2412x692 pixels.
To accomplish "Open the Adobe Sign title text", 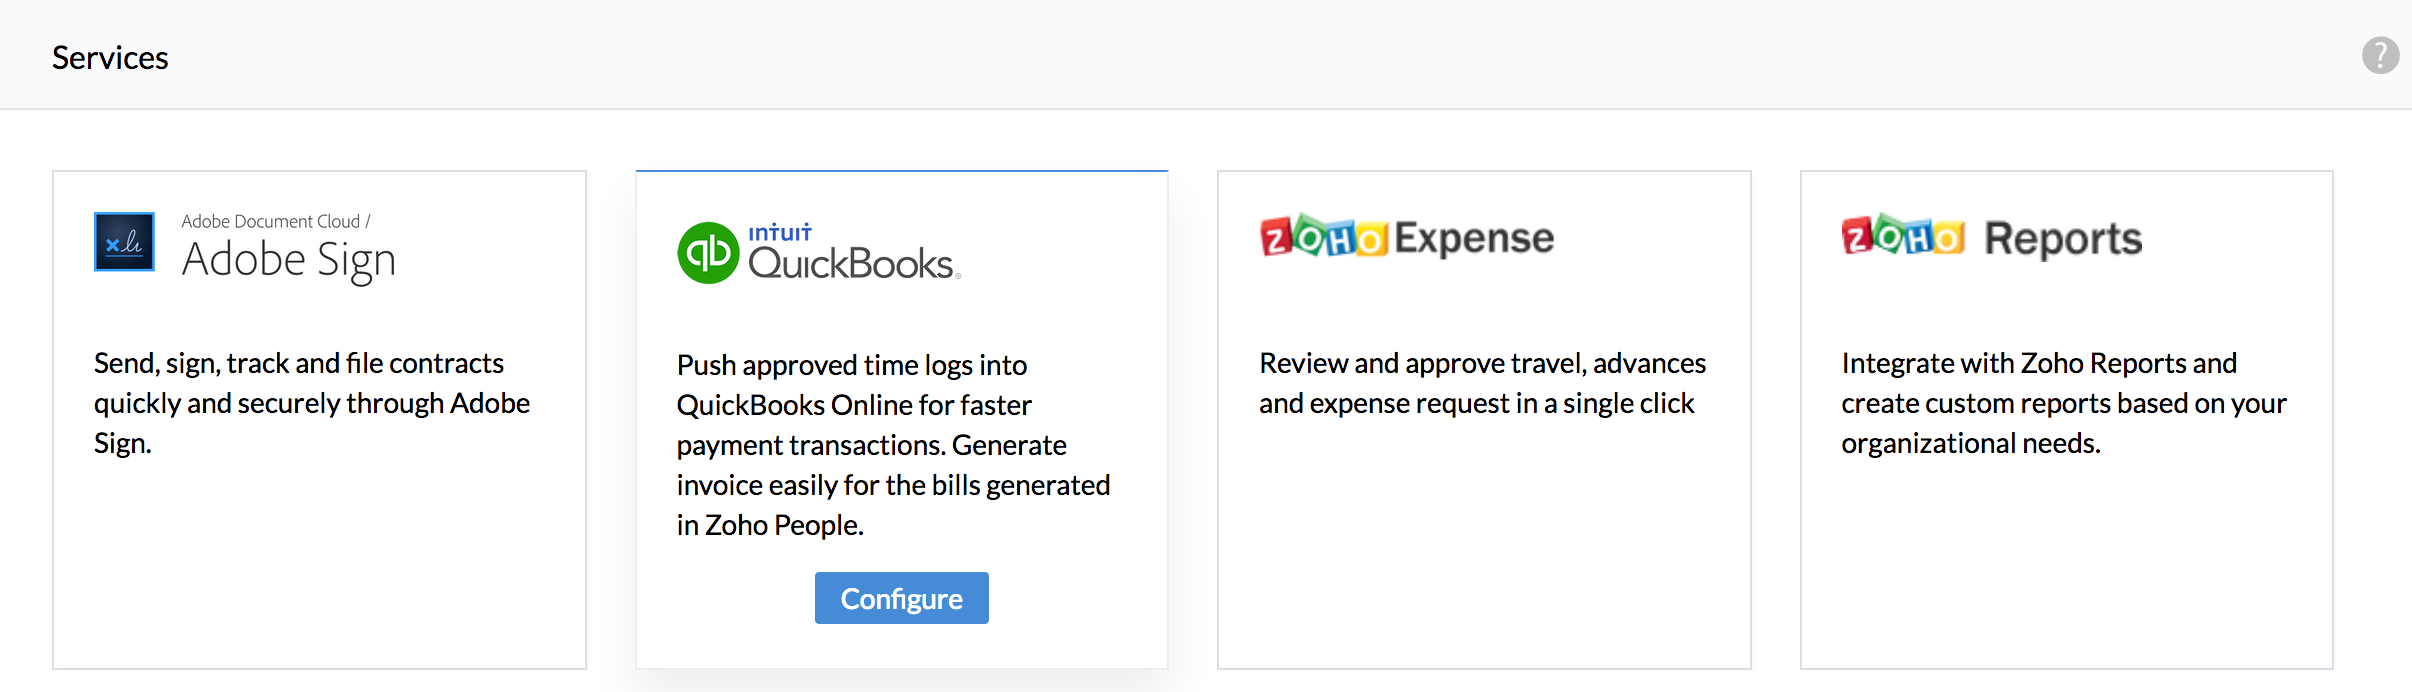I will pyautogui.click(x=289, y=260).
